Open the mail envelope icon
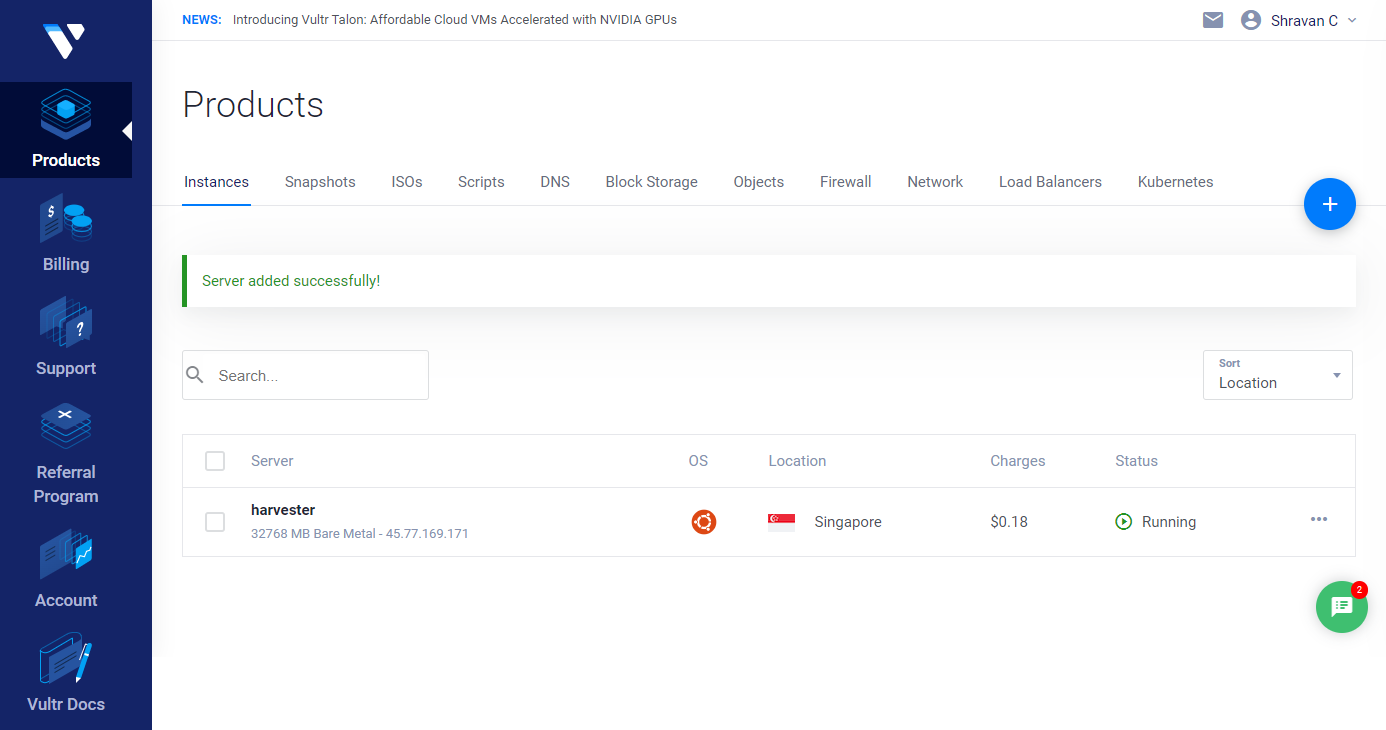 click(1213, 20)
